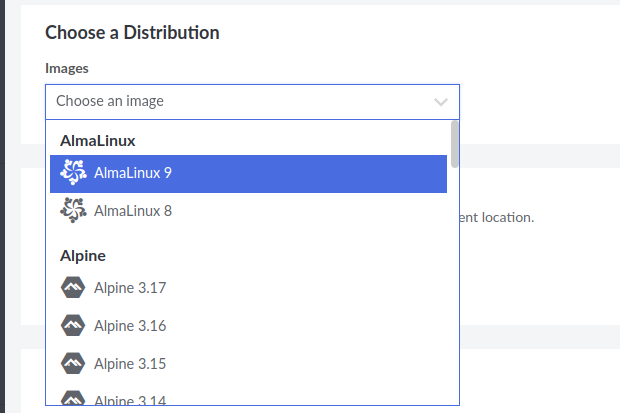Viewport: 620px width, 413px height.
Task: Click the Alpine 3.17 mountain icon
Action: 73,287
